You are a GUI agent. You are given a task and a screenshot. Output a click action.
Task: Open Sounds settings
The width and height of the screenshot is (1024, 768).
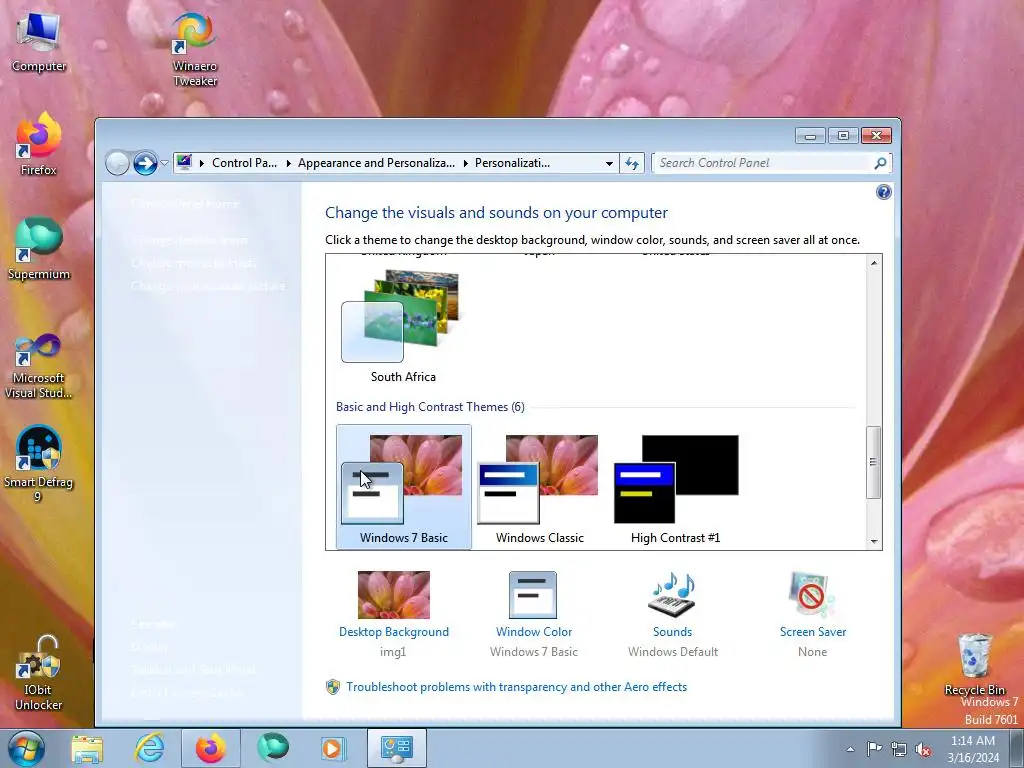[673, 632]
